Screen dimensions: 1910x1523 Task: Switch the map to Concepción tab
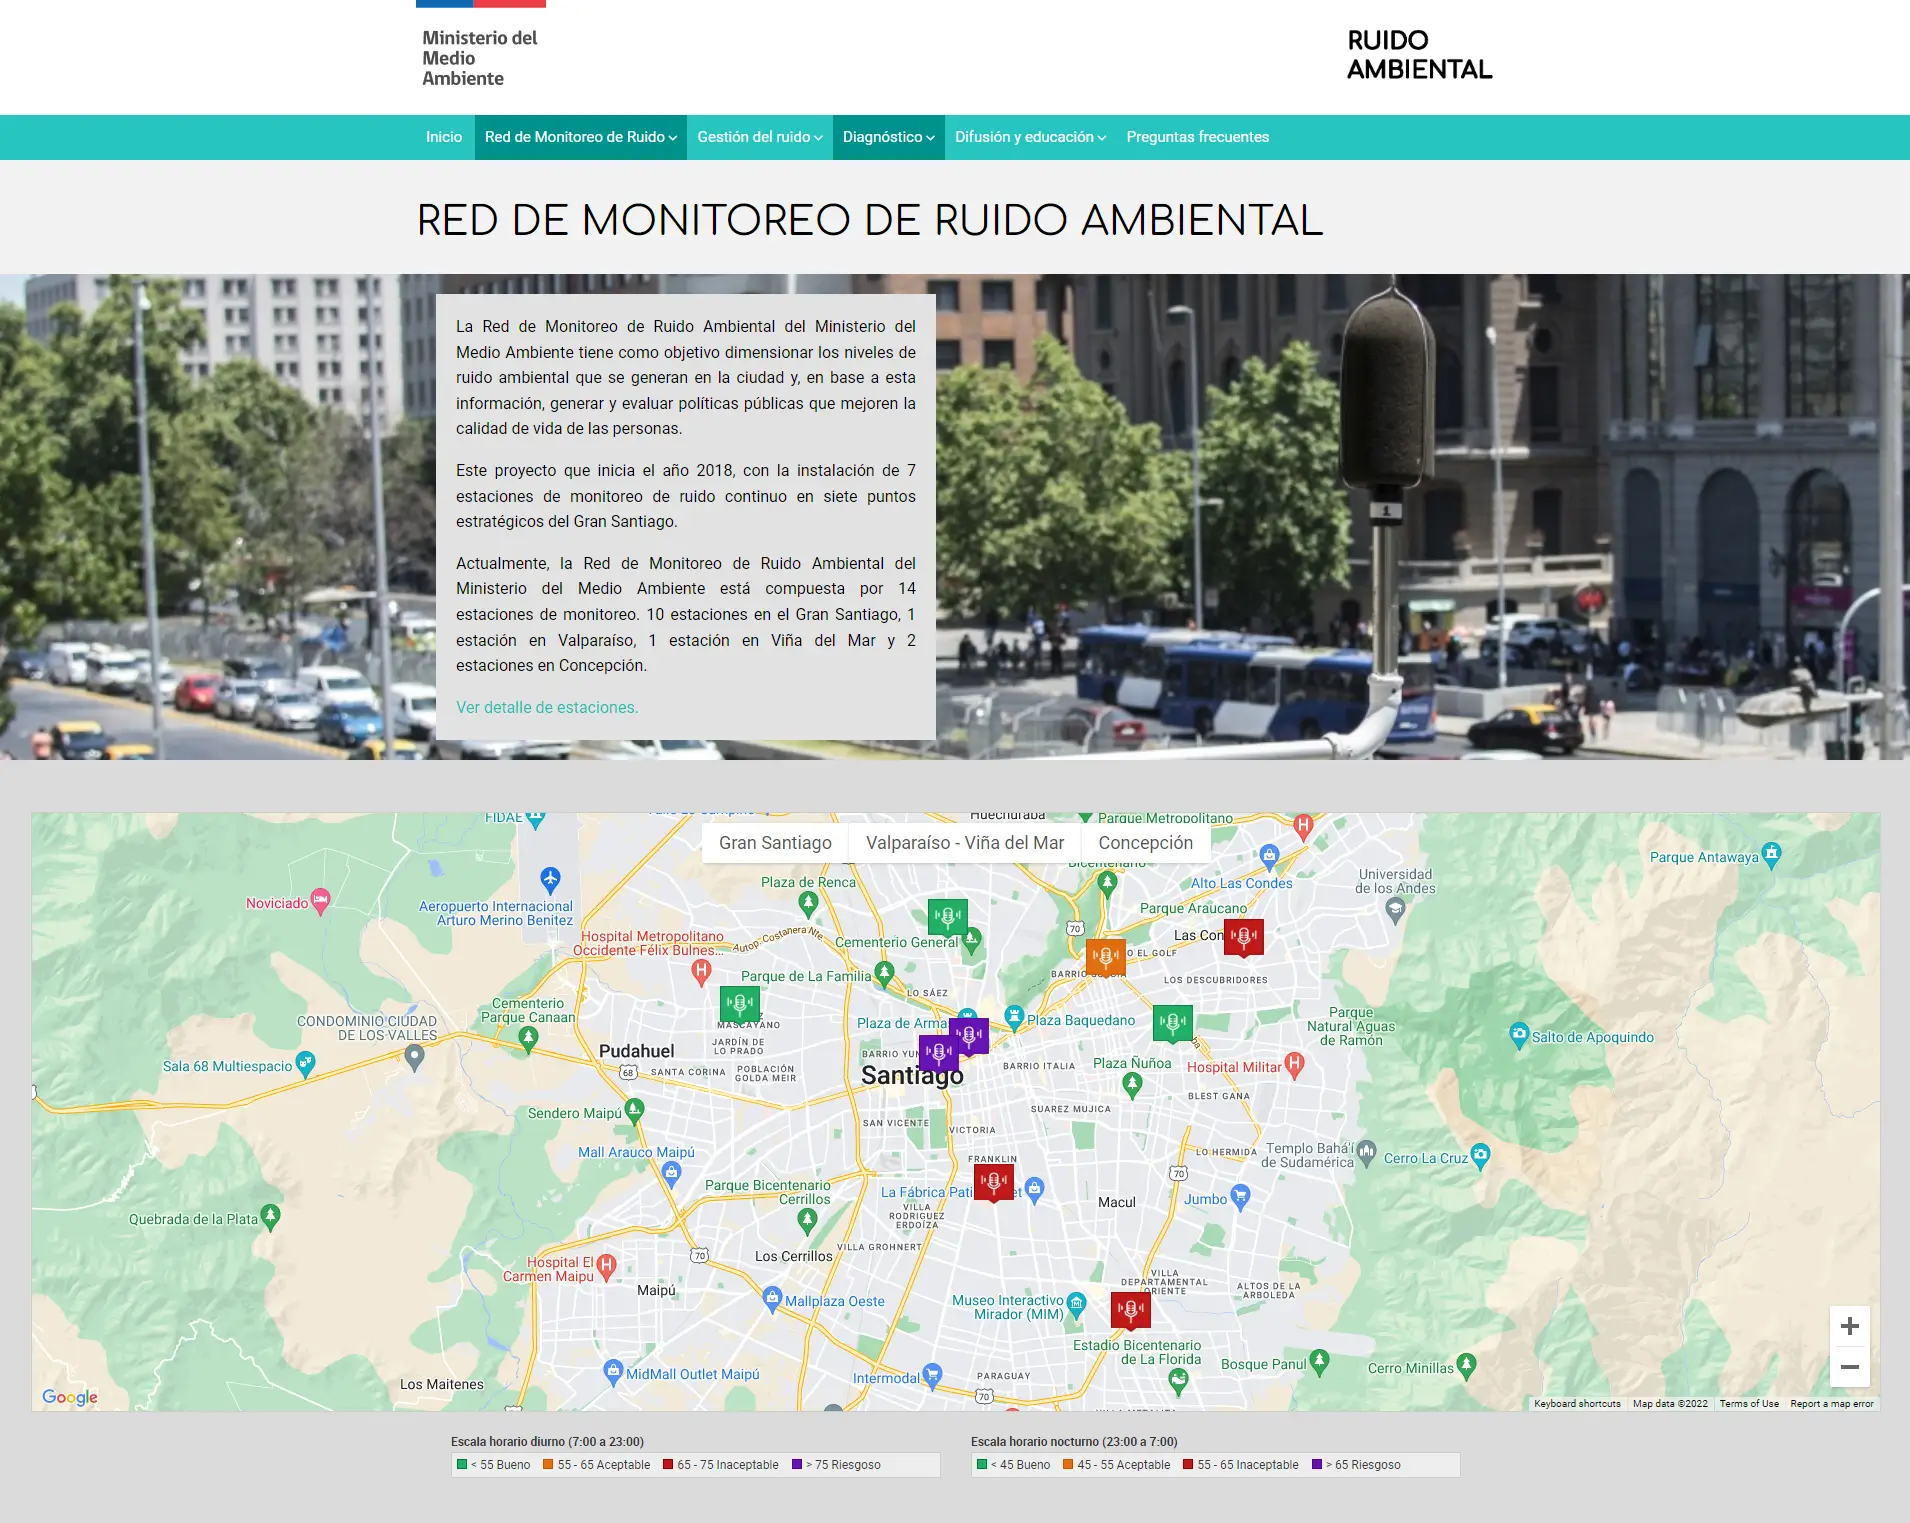coord(1145,843)
